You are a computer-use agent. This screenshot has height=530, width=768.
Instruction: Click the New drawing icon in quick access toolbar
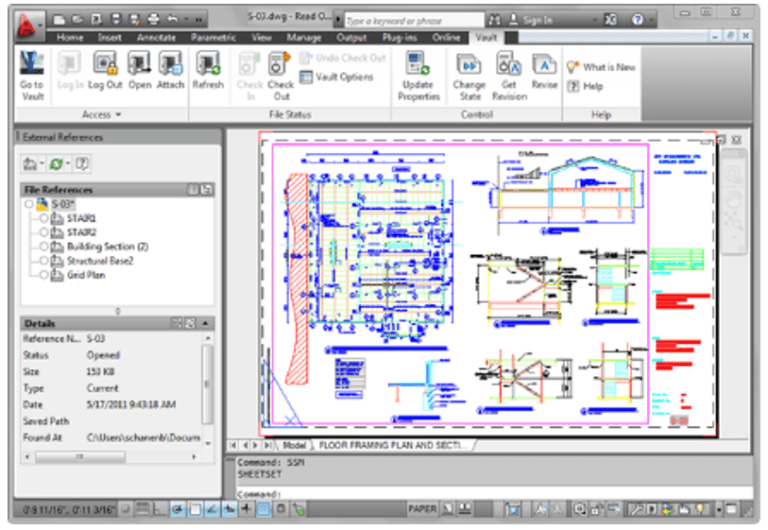pos(59,20)
